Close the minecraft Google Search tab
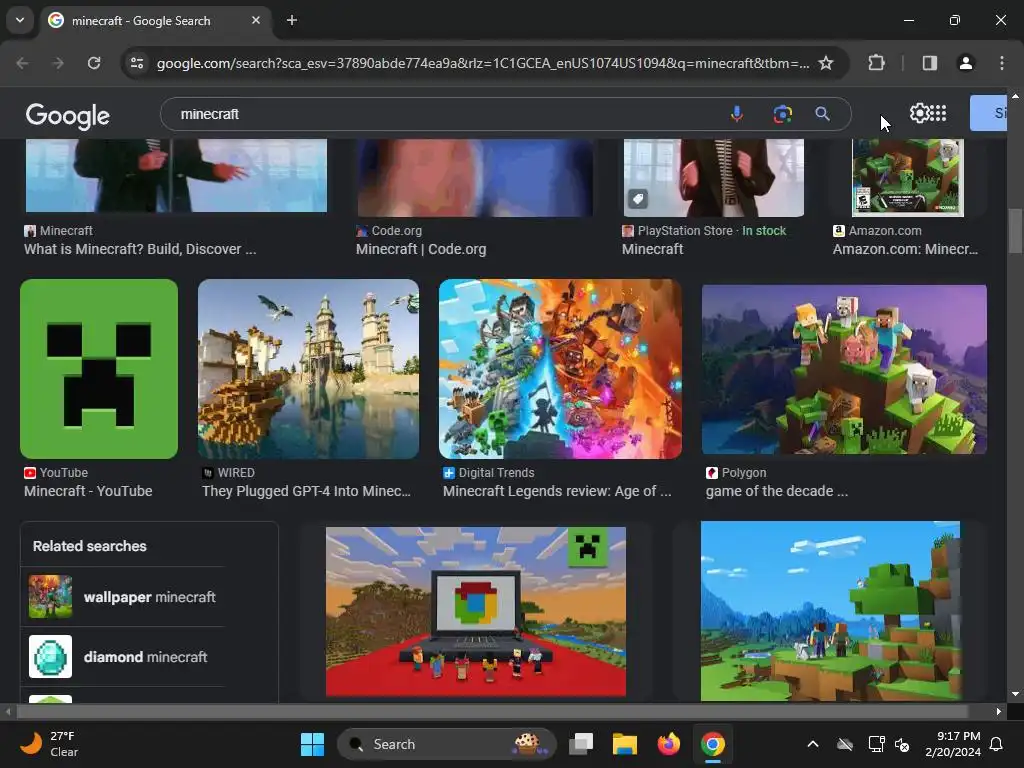 tap(256, 20)
